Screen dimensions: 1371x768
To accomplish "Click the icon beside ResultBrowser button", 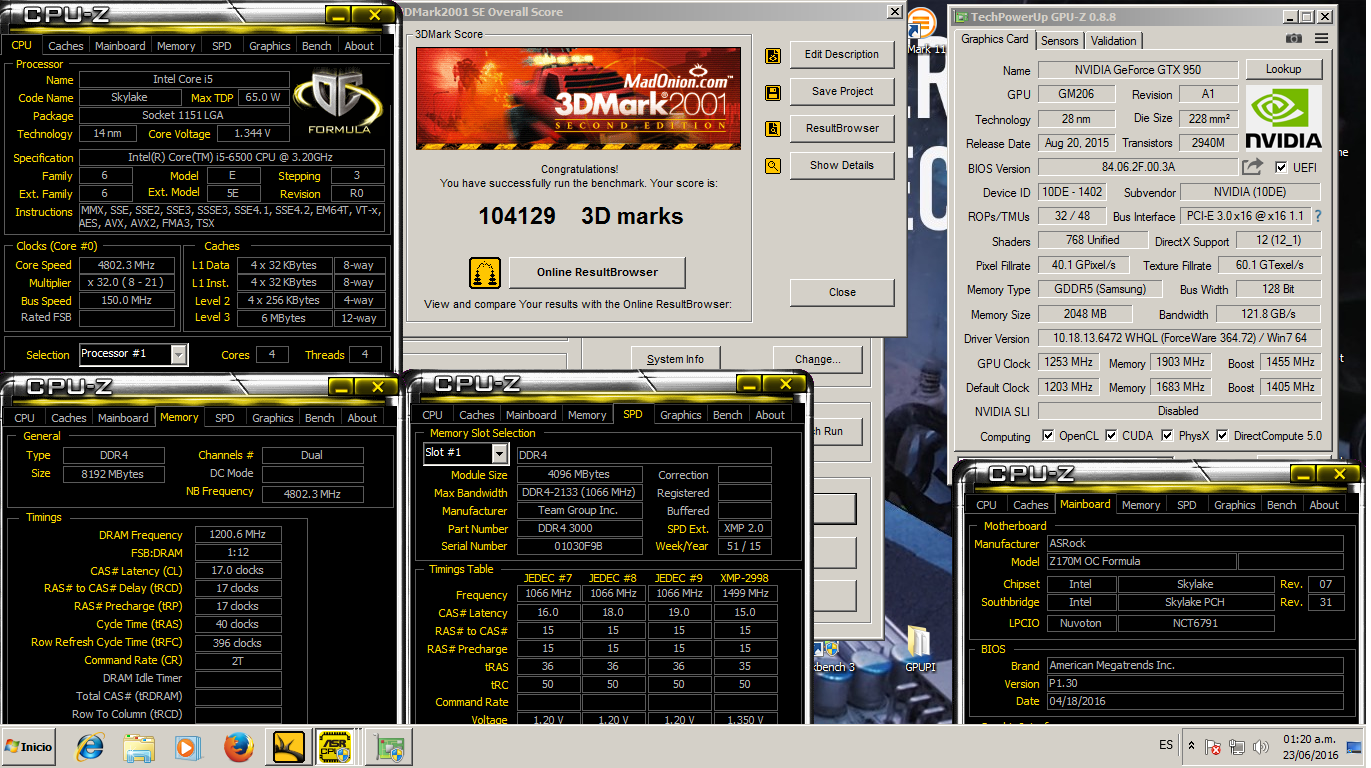I will click(x=773, y=130).
